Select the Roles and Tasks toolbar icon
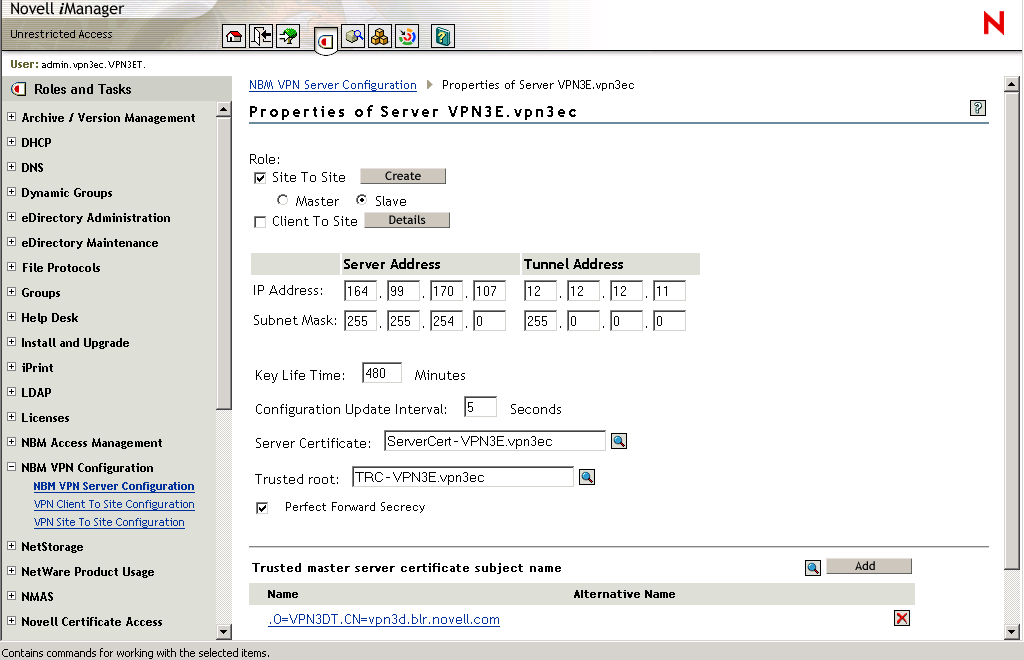This screenshot has width=1024, height=660. point(326,41)
